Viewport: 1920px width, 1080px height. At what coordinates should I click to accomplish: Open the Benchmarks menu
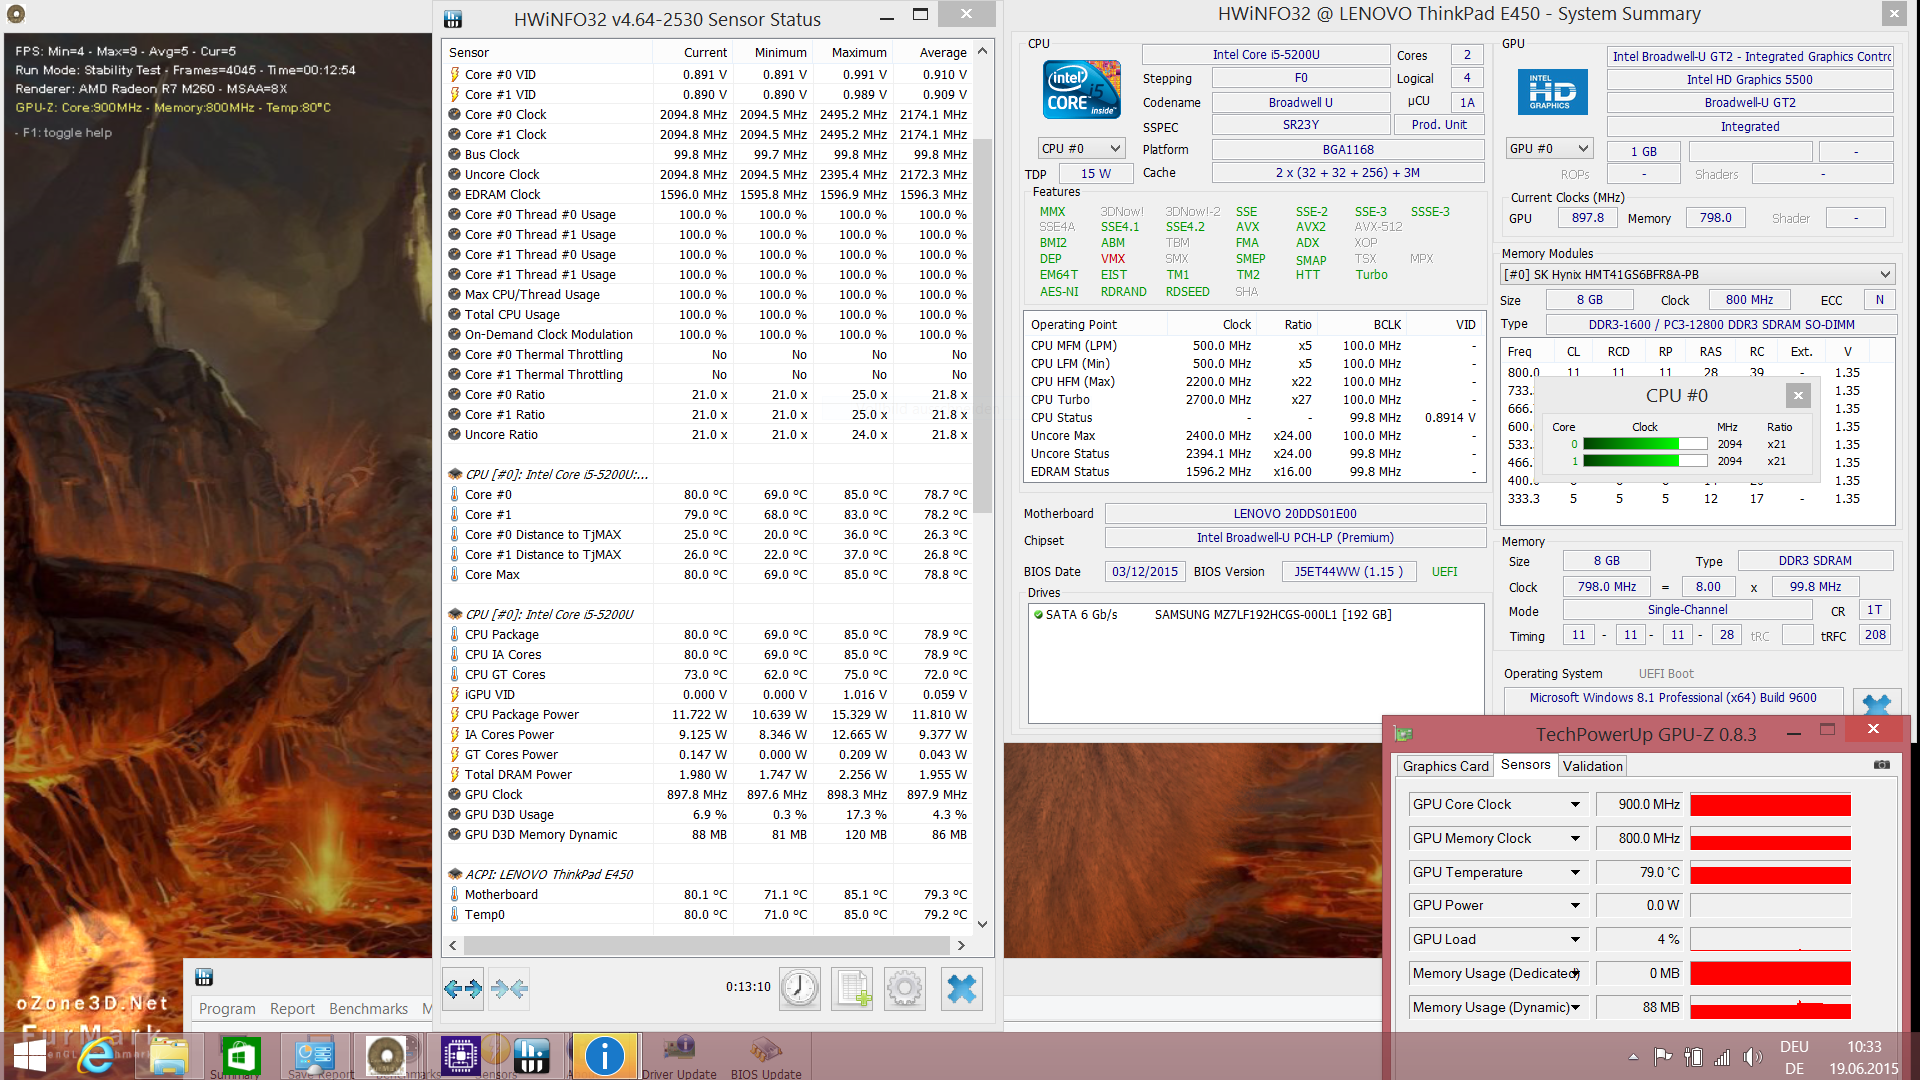(368, 1009)
